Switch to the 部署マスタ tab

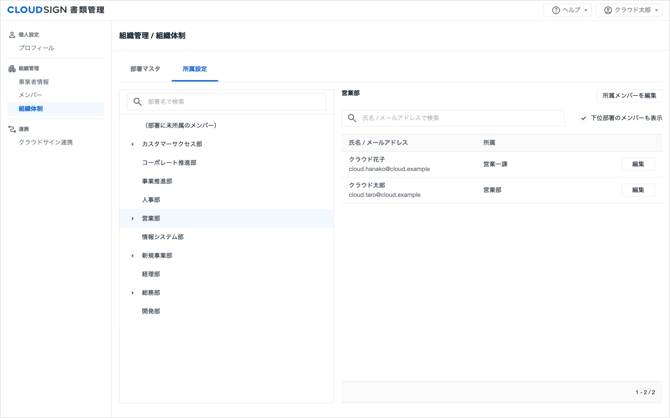(145, 69)
